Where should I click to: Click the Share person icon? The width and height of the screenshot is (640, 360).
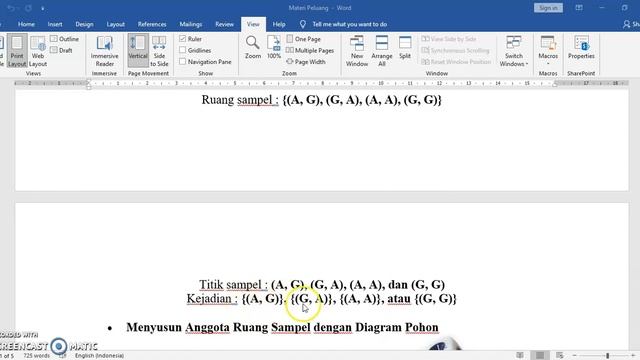coord(627,24)
